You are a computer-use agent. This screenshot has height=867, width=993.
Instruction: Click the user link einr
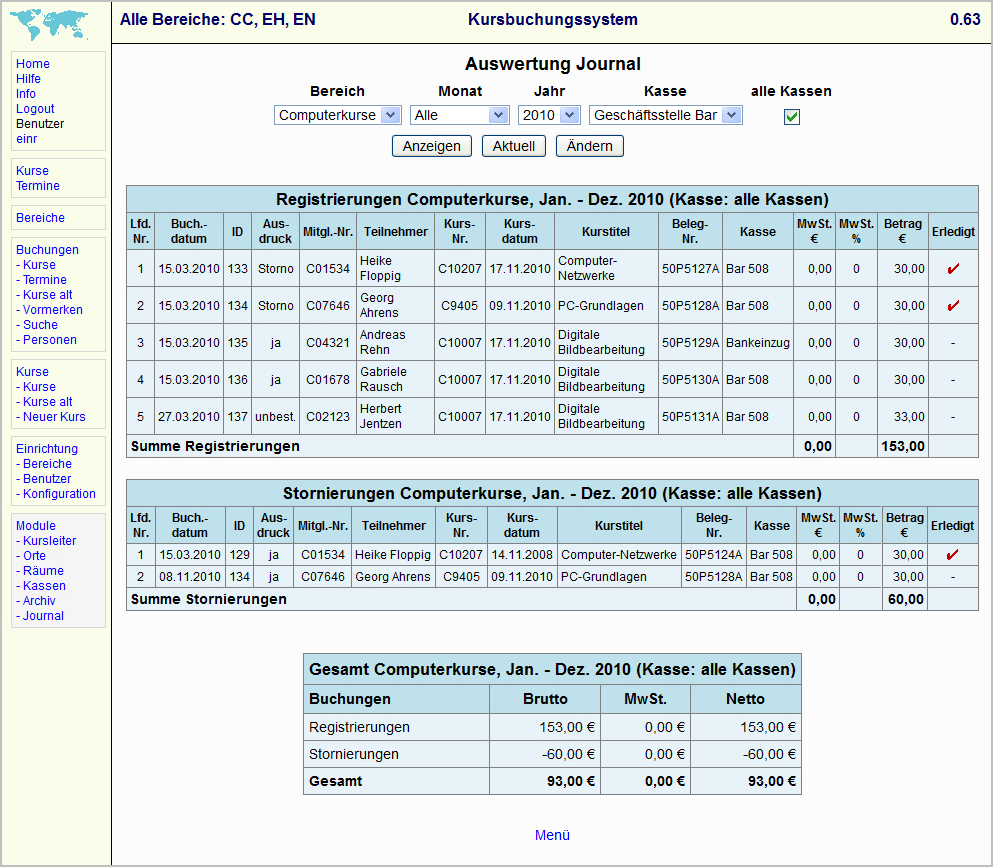click(27, 139)
